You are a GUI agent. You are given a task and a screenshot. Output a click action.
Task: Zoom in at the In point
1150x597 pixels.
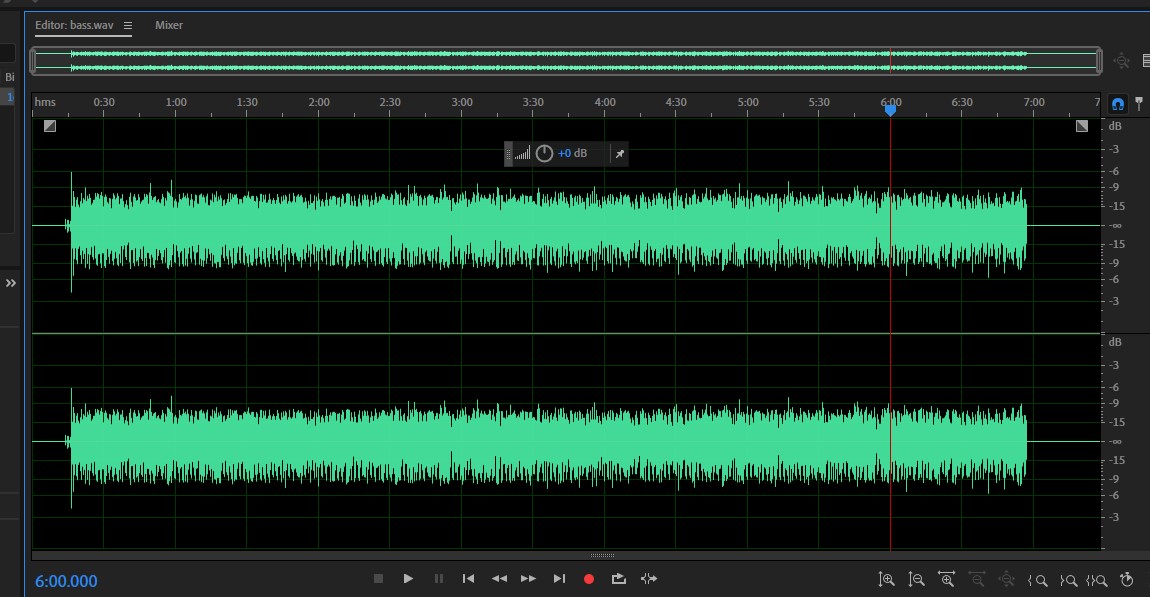coord(1037,580)
